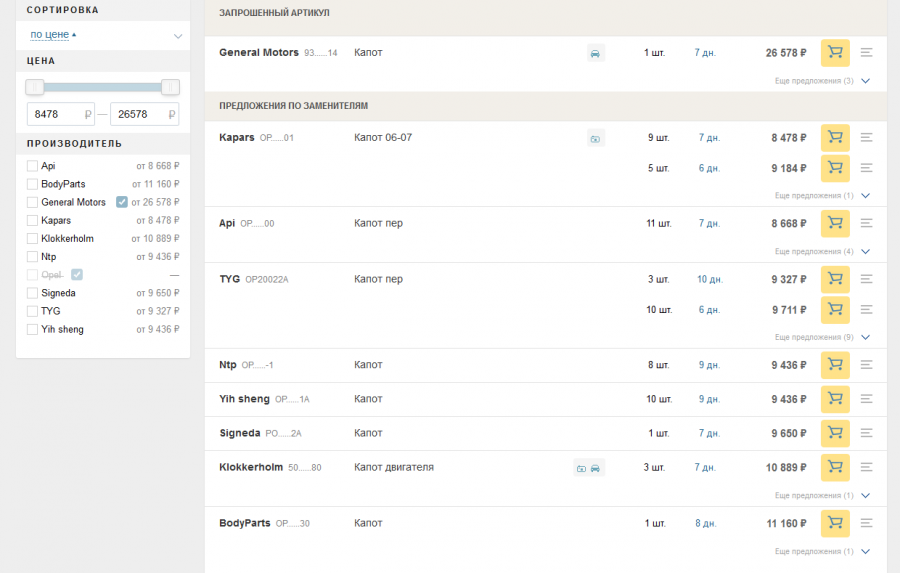Select the TYG OP20022A article number
Viewport: 900px width, 573px height.
(x=267, y=280)
